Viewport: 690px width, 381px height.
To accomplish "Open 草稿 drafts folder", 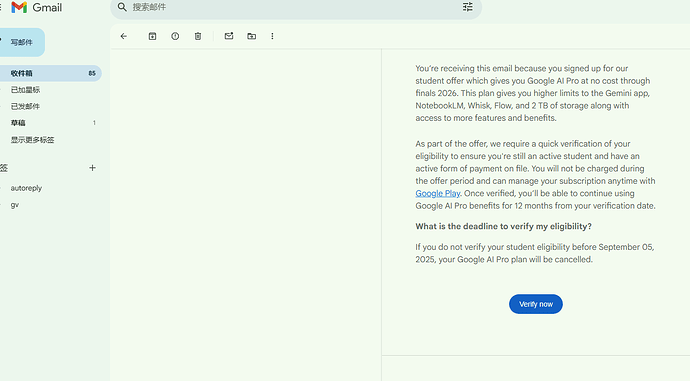I will click(18, 123).
